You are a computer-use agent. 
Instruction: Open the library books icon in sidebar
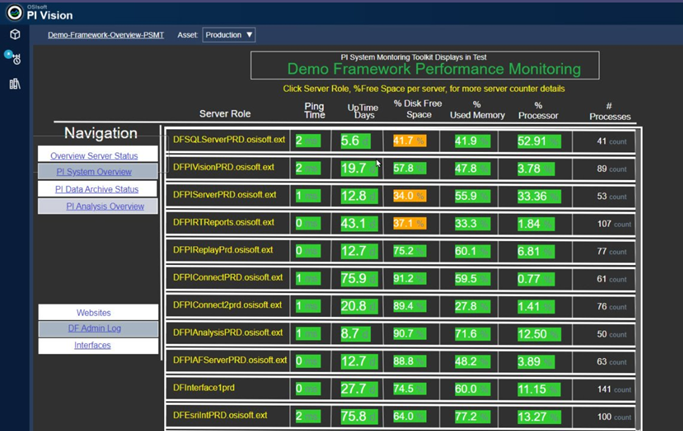[15, 84]
